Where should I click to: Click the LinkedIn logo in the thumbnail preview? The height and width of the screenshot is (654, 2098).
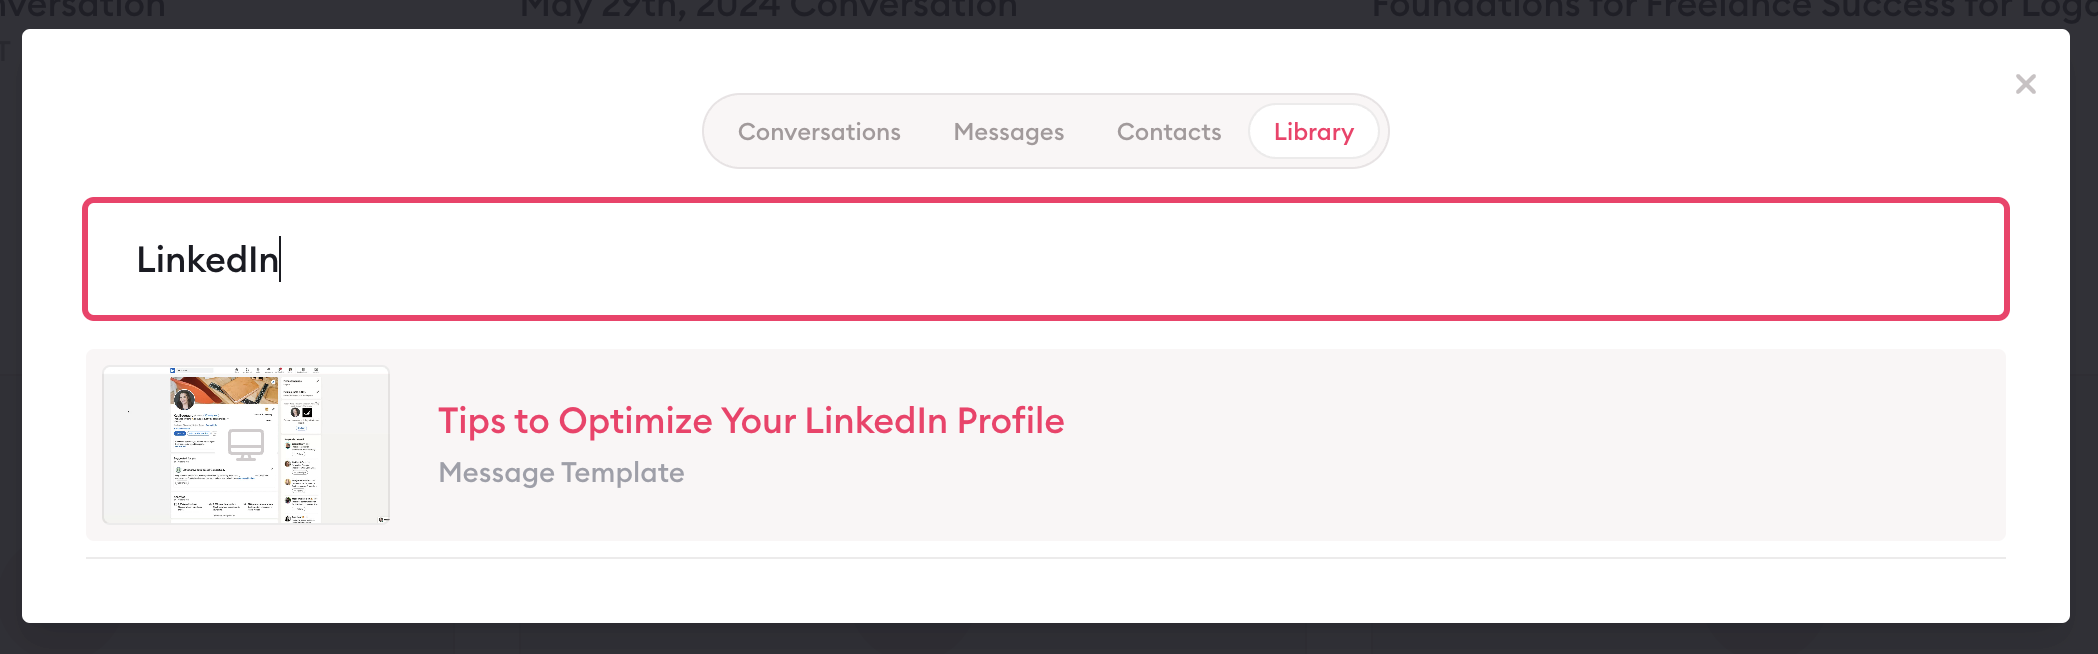coord(173,370)
